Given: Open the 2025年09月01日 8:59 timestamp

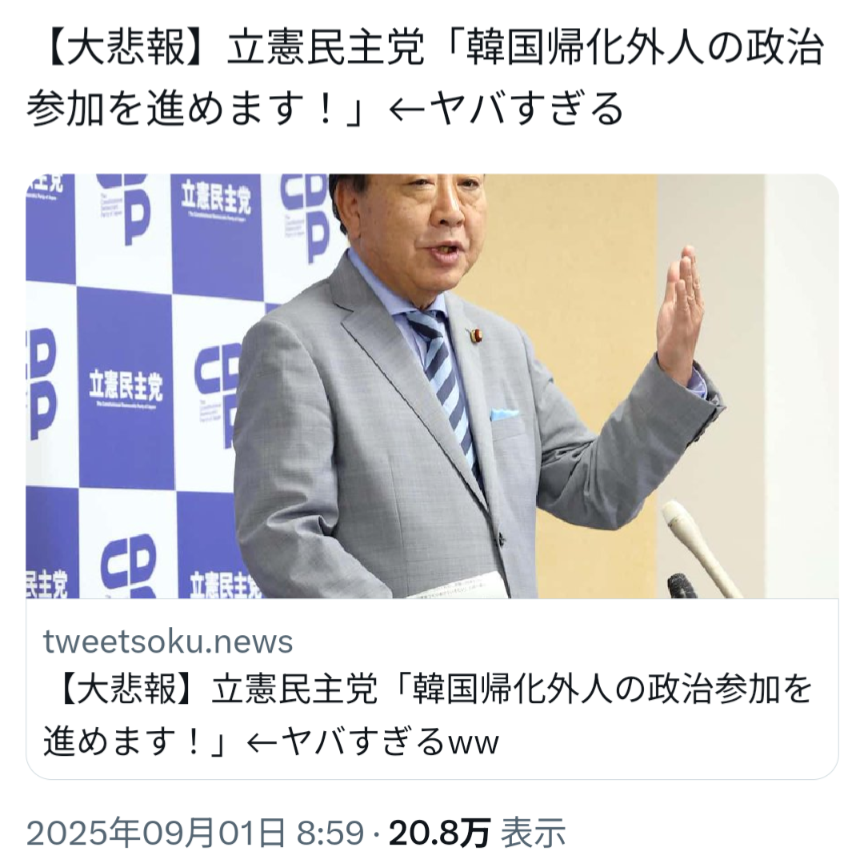Looking at the screenshot, I should [x=195, y=832].
